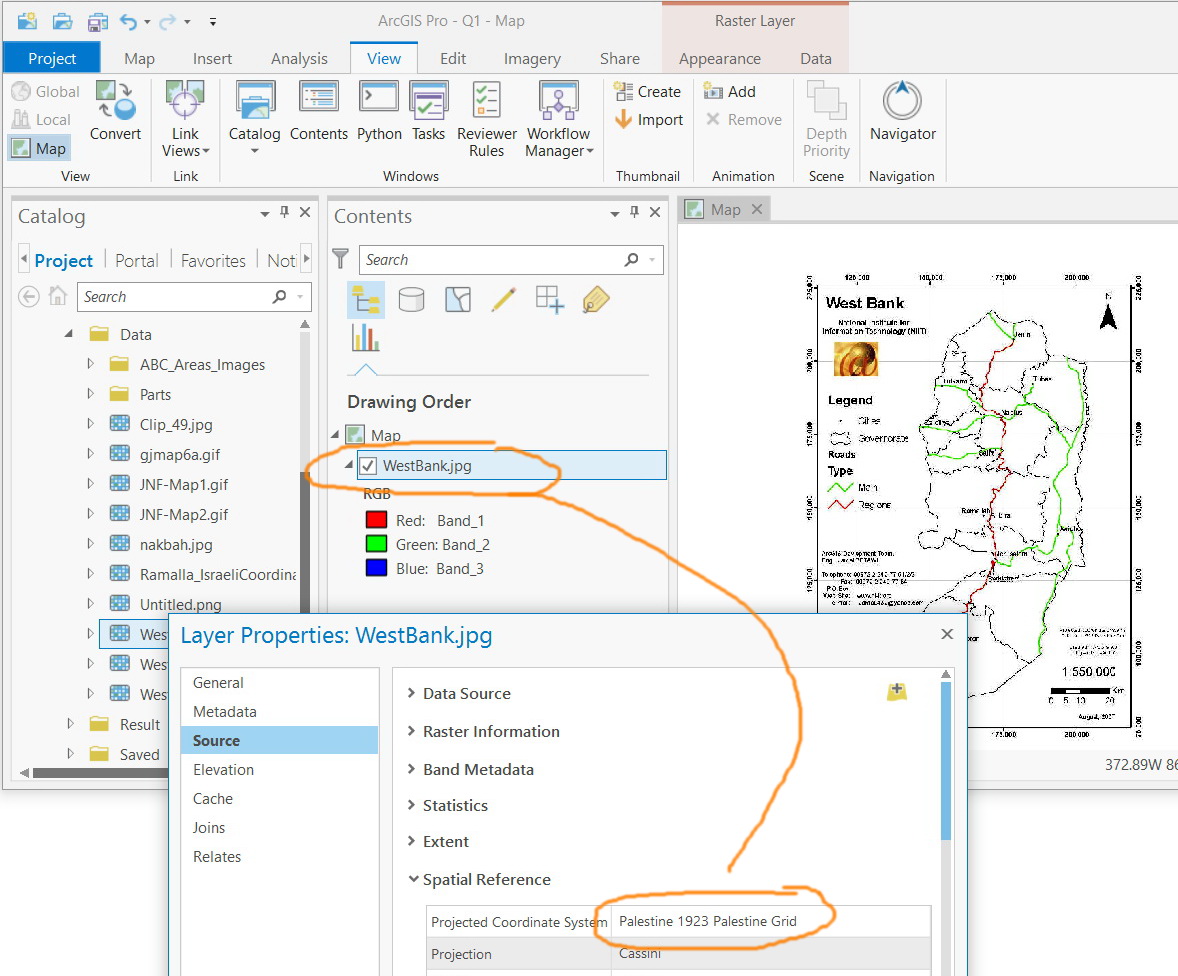This screenshot has height=976, width=1178.
Task: Expand the Data Source section
Action: (412, 693)
